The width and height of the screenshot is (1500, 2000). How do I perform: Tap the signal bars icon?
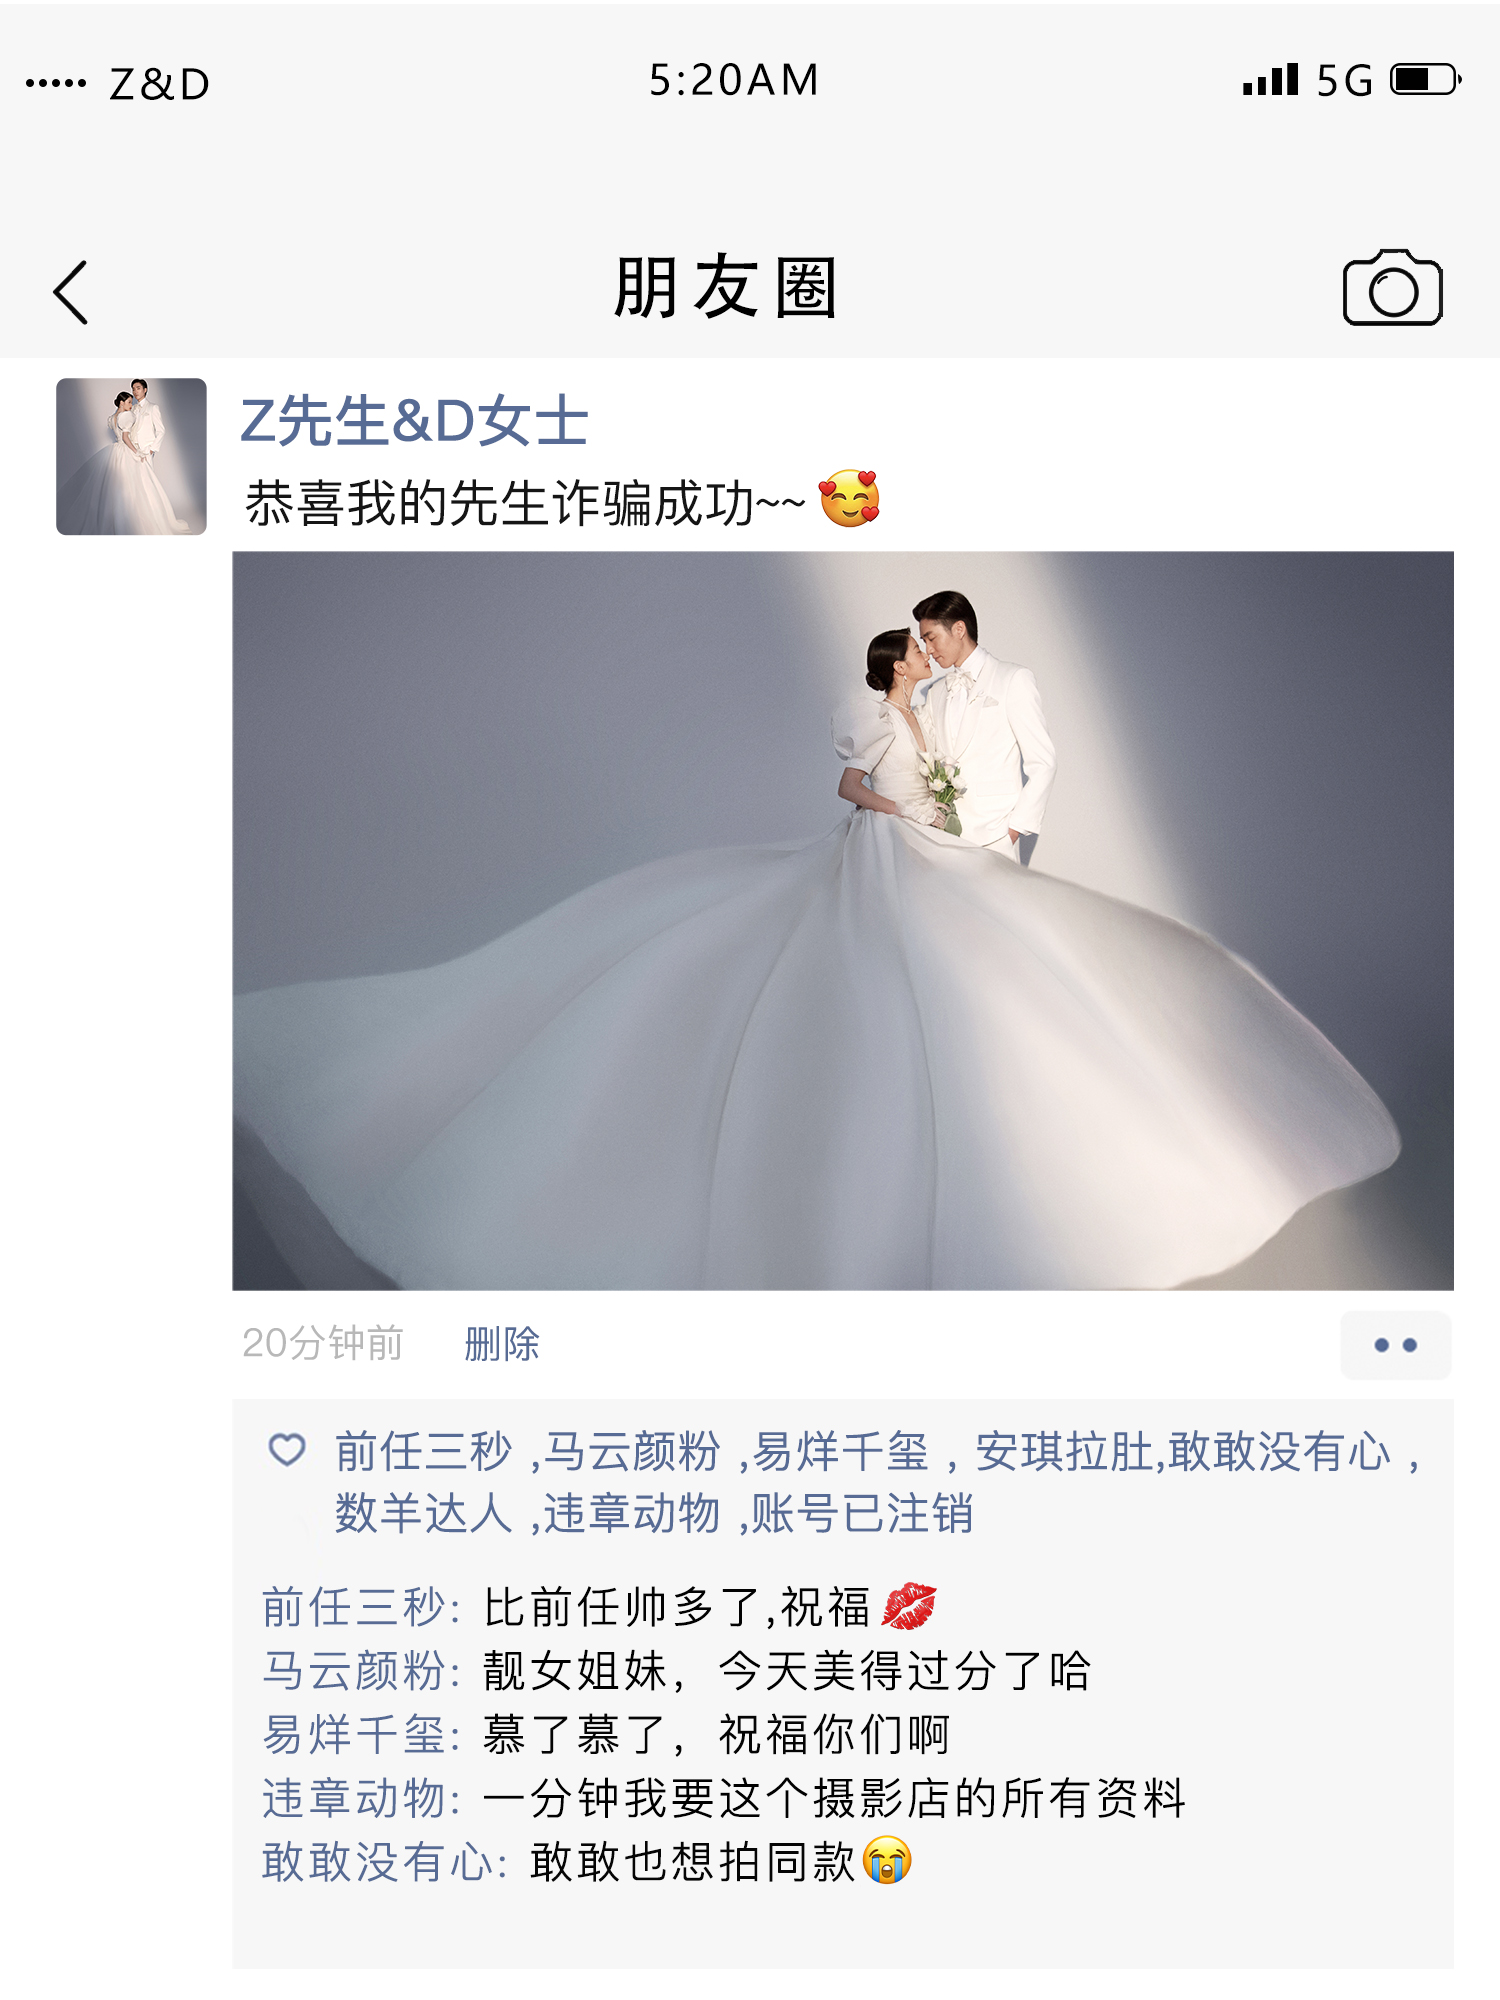[1270, 80]
